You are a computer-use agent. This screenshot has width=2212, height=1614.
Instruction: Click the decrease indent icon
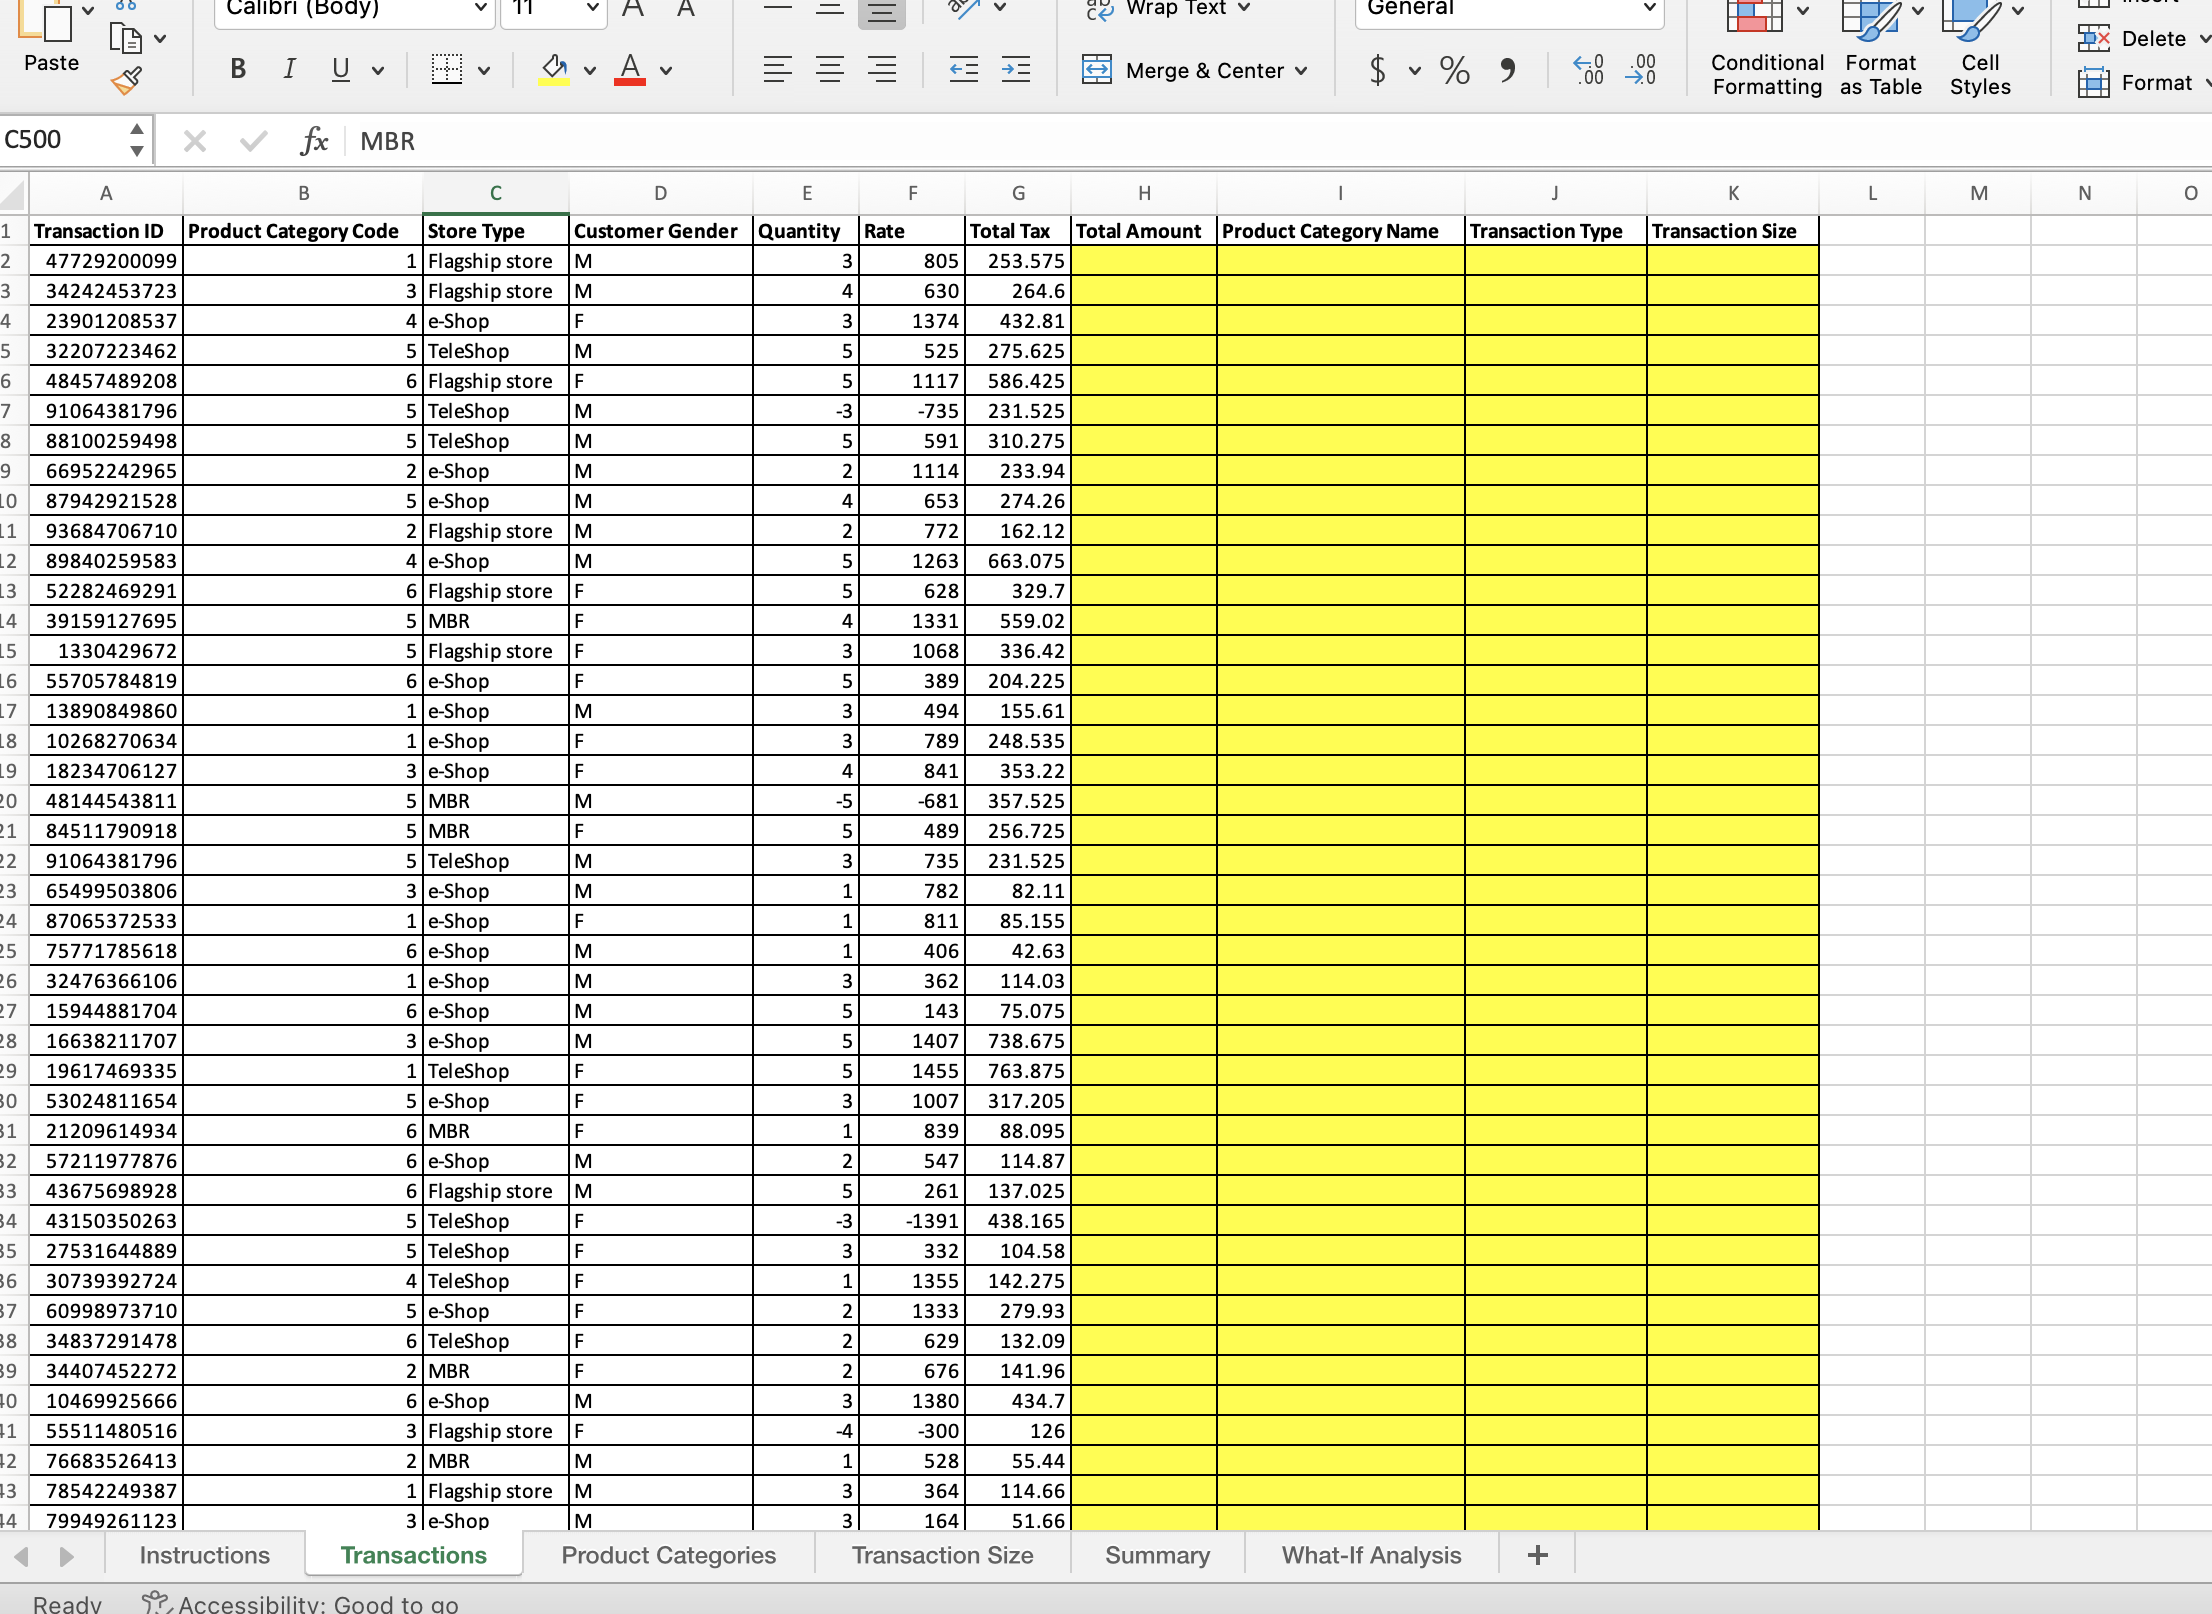coord(963,70)
